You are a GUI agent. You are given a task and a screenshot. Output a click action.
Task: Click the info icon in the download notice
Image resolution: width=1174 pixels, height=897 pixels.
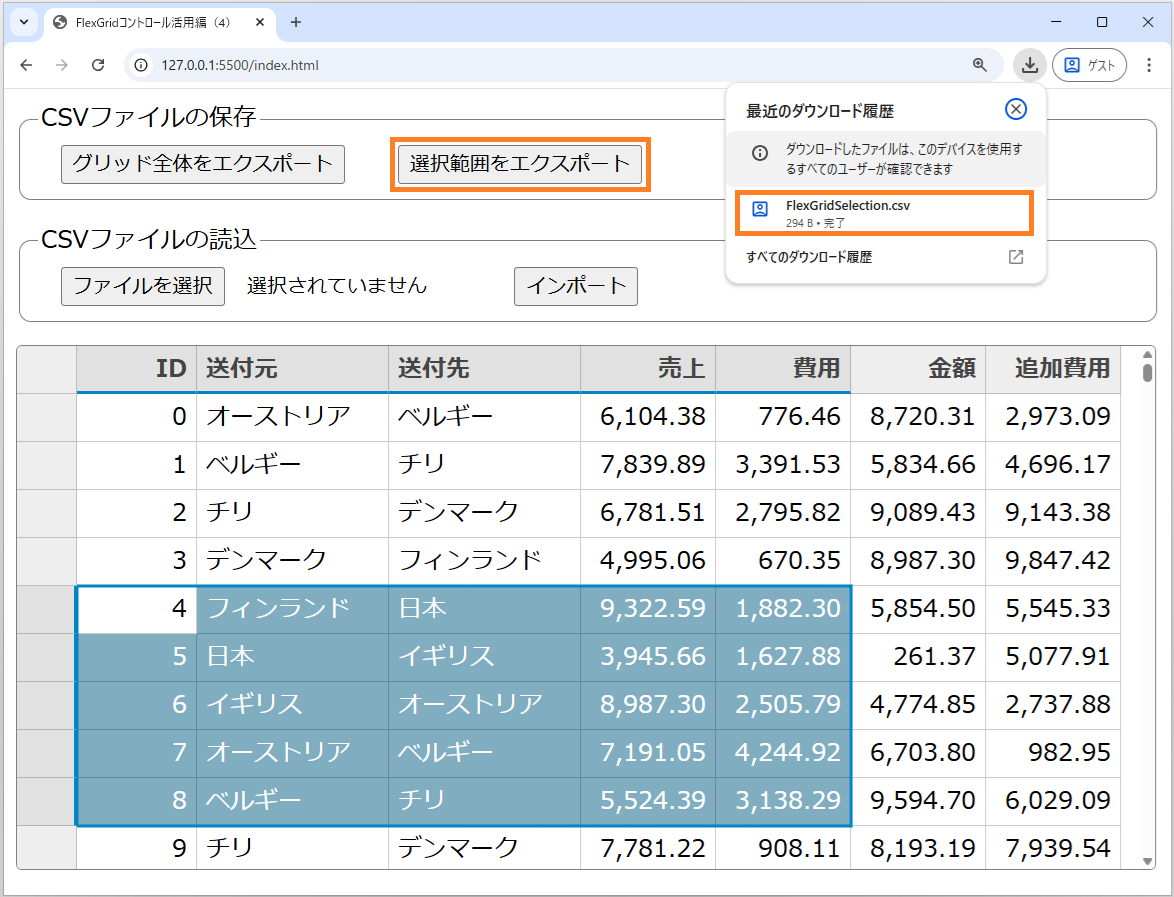[x=759, y=153]
